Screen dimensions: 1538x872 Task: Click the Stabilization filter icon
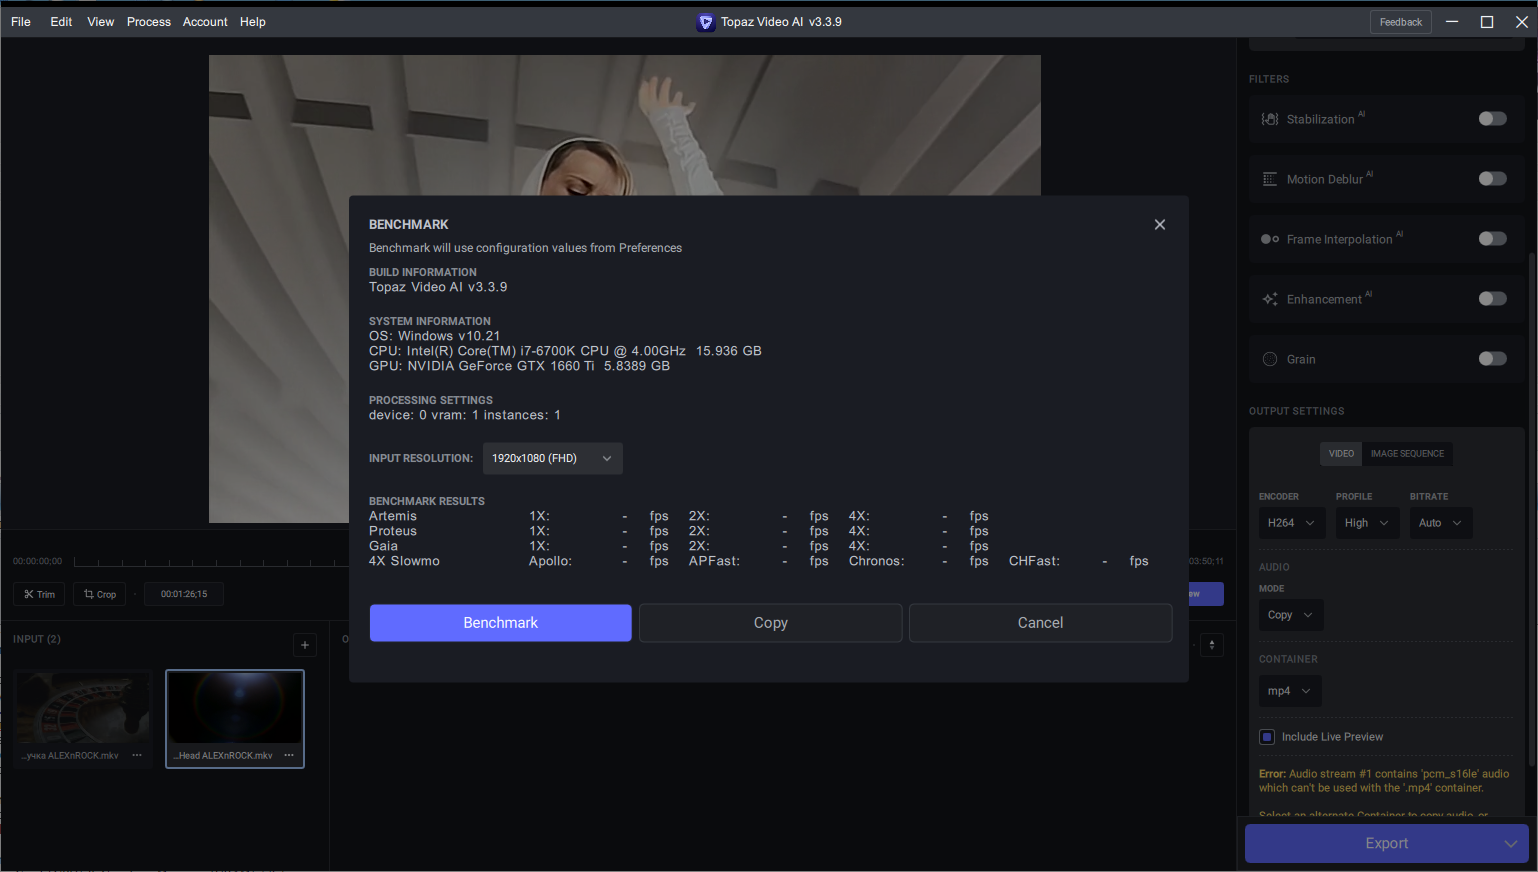click(x=1270, y=119)
